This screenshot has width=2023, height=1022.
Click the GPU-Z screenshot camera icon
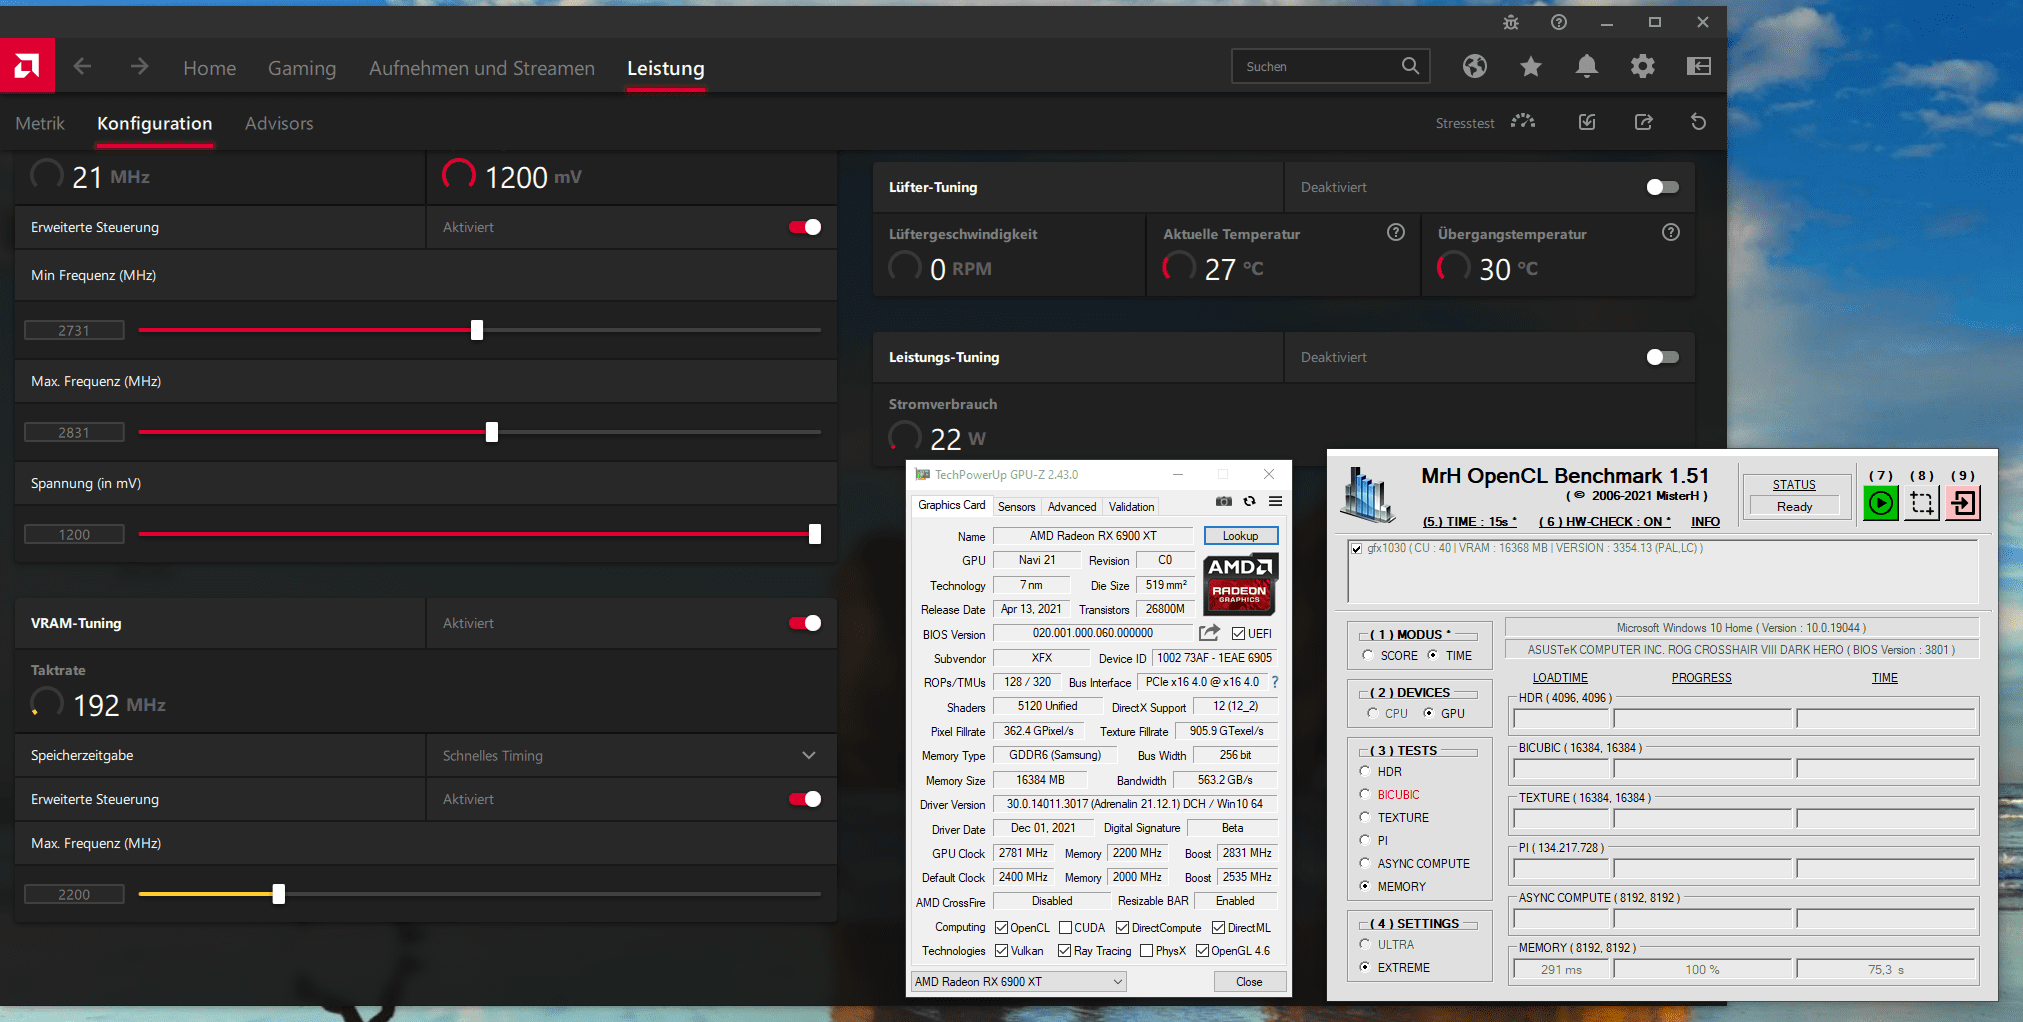(x=1223, y=501)
